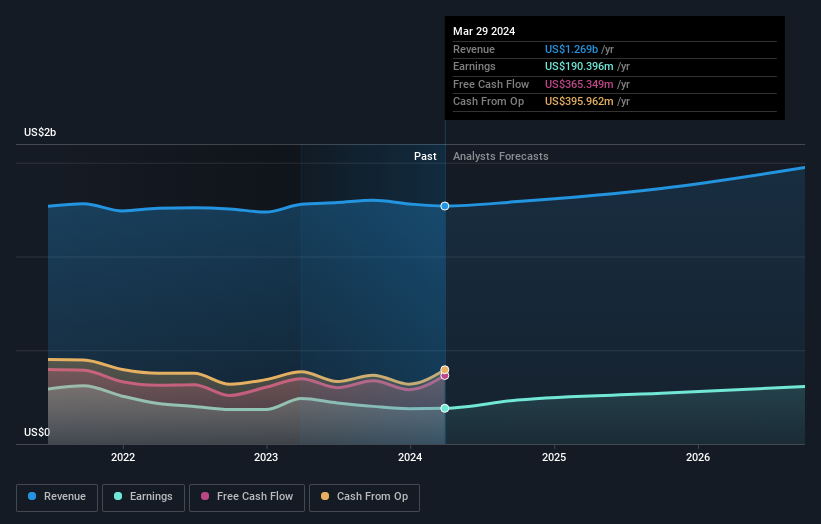
Task: Click the blue Revenue data point marker
Action: point(445,206)
